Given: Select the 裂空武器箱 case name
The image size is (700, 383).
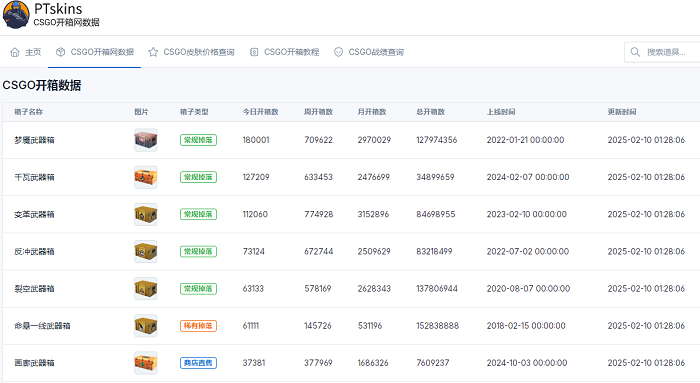Looking at the screenshot, I should [x=34, y=288].
